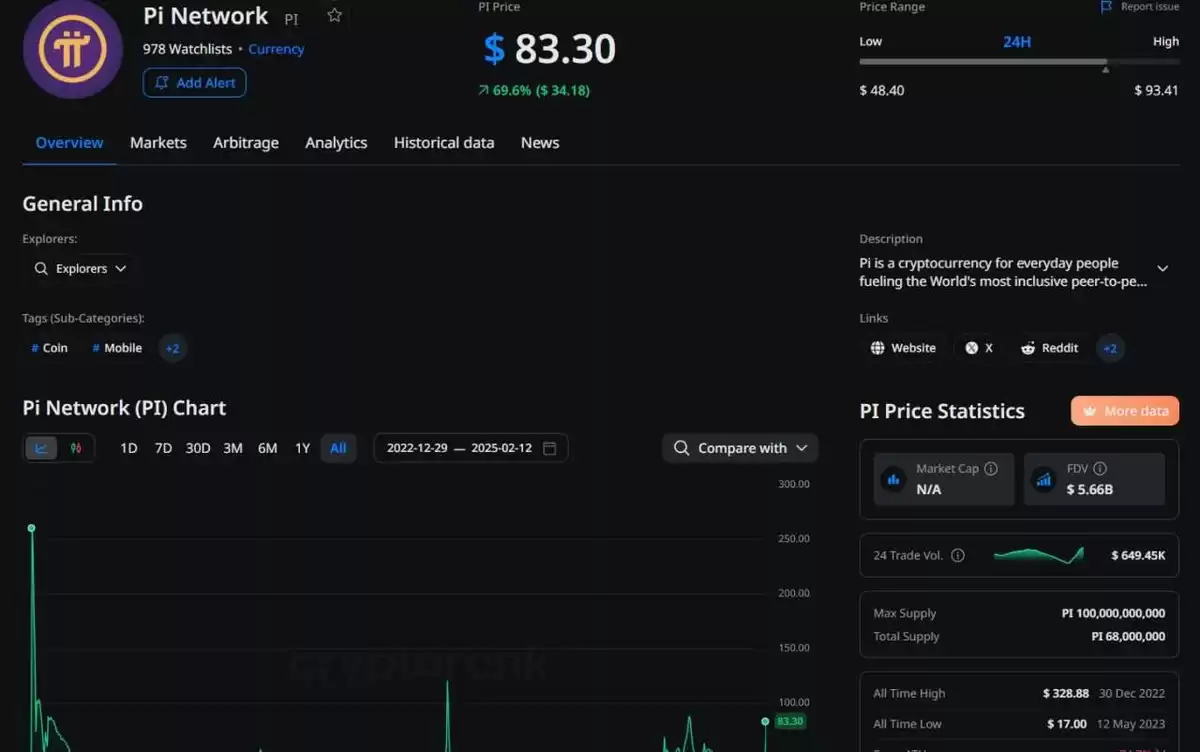Screen dimensions: 1200x752
Task: Select the 3M chart range
Action: click(233, 448)
